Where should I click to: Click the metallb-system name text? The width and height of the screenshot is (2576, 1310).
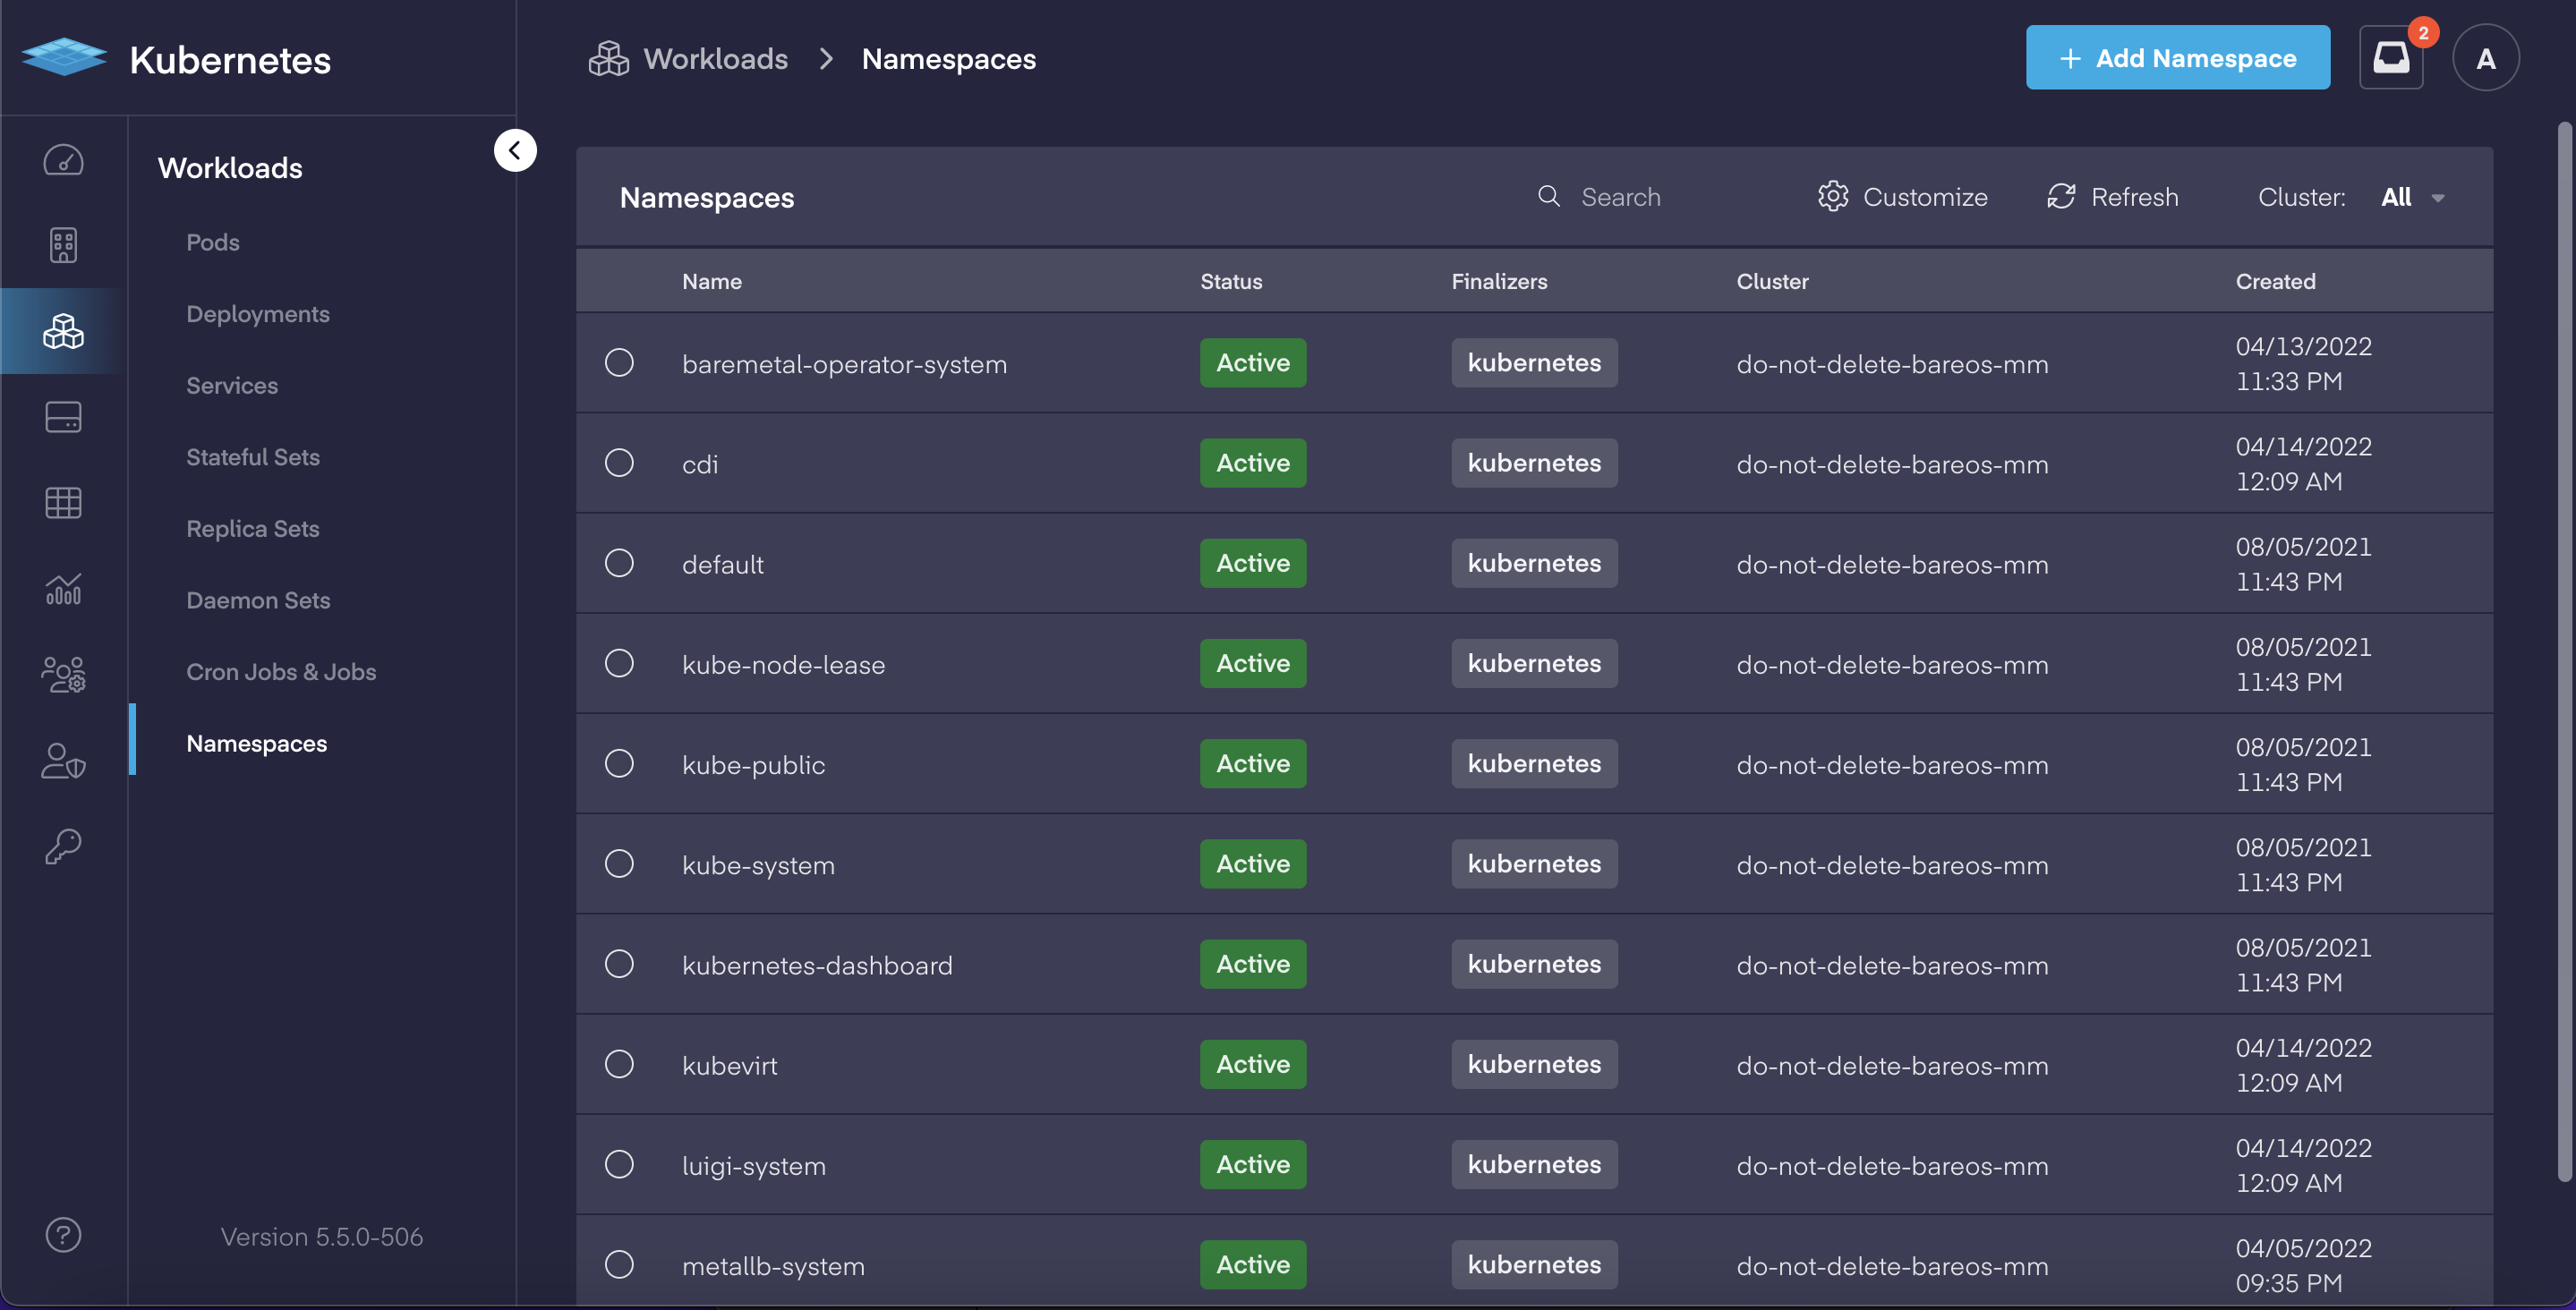(x=773, y=1265)
